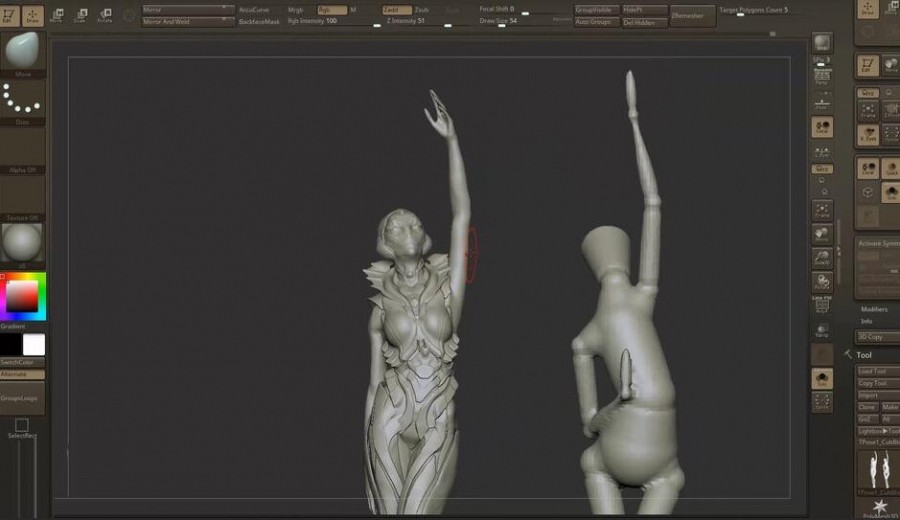Click the SwitchColor button
Image resolution: width=900 pixels, height=520 pixels.
(22, 362)
